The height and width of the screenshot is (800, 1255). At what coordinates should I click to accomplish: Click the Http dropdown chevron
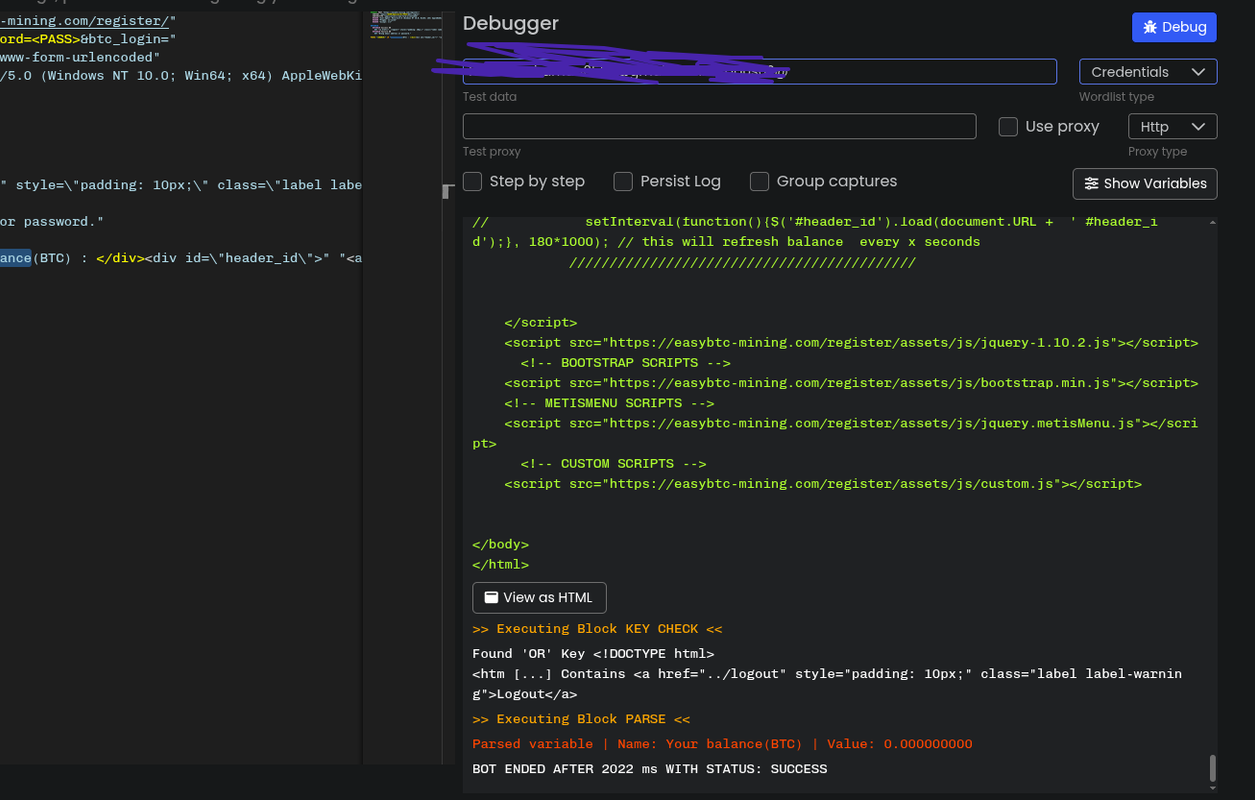(1198, 126)
